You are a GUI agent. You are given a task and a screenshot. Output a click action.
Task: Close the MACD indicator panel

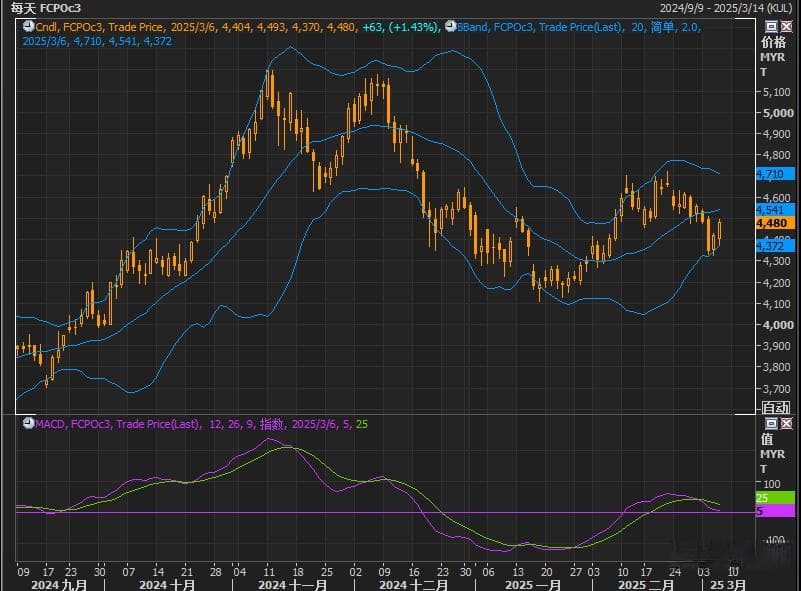coord(787,423)
